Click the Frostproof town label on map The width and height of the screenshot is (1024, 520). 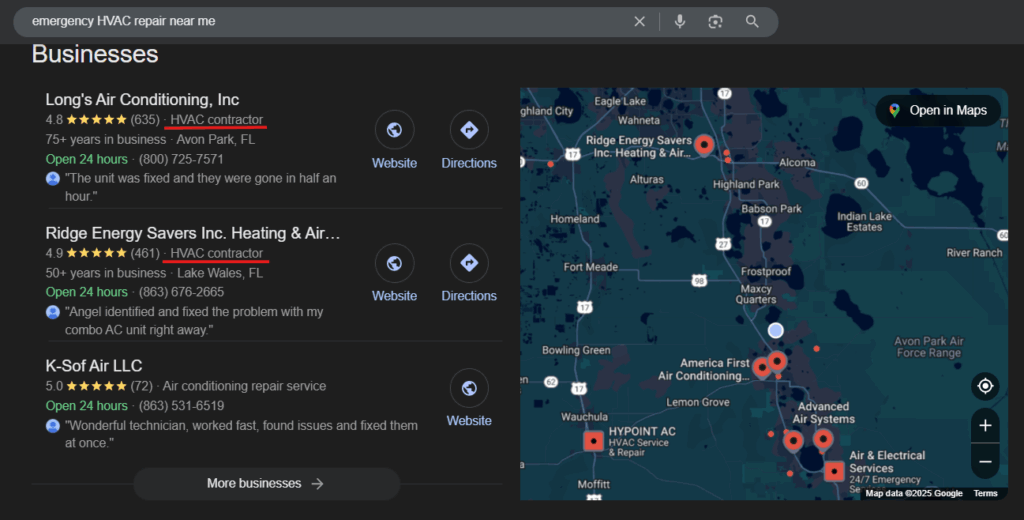766,272
